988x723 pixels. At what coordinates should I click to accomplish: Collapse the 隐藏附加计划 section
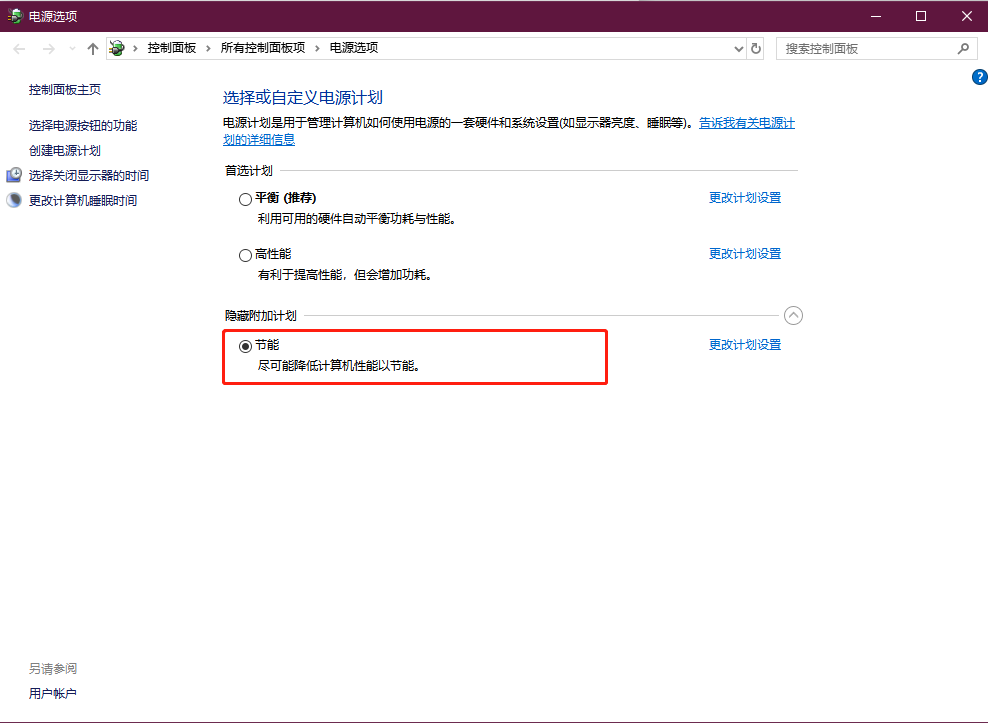click(793, 315)
